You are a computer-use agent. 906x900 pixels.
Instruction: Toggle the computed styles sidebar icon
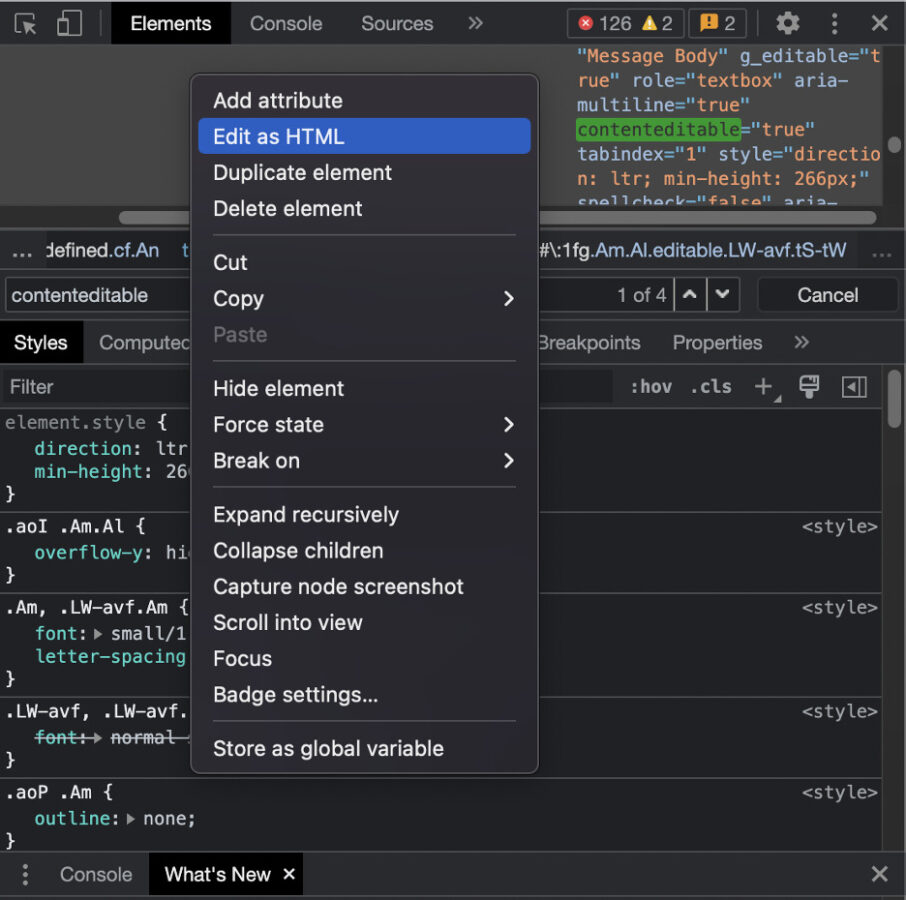854,387
